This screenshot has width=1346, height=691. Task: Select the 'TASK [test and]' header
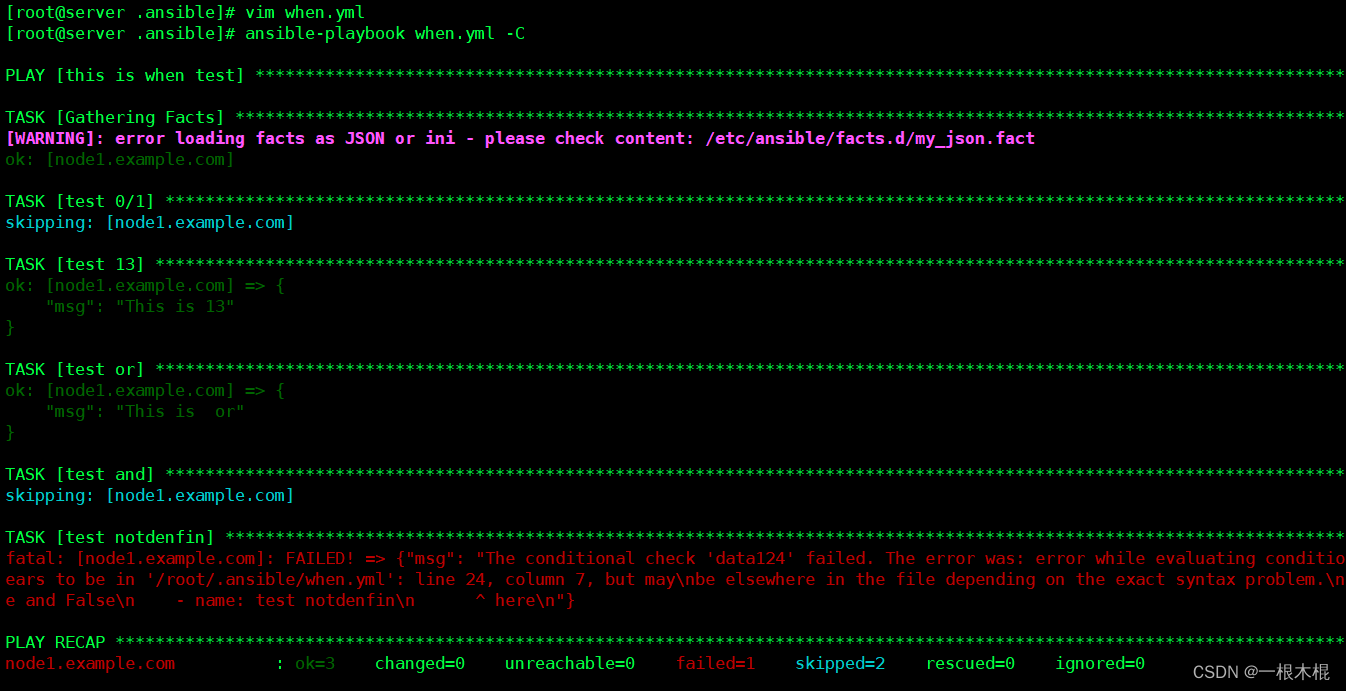(x=80, y=474)
